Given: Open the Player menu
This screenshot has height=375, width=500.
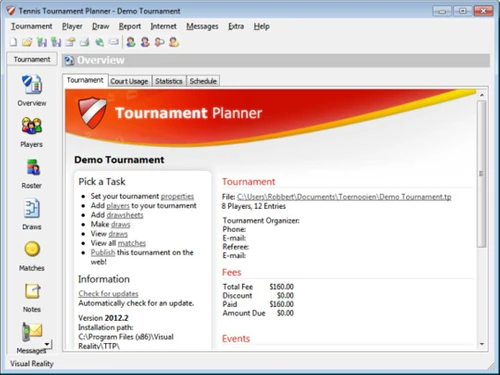Looking at the screenshot, I should tap(72, 26).
